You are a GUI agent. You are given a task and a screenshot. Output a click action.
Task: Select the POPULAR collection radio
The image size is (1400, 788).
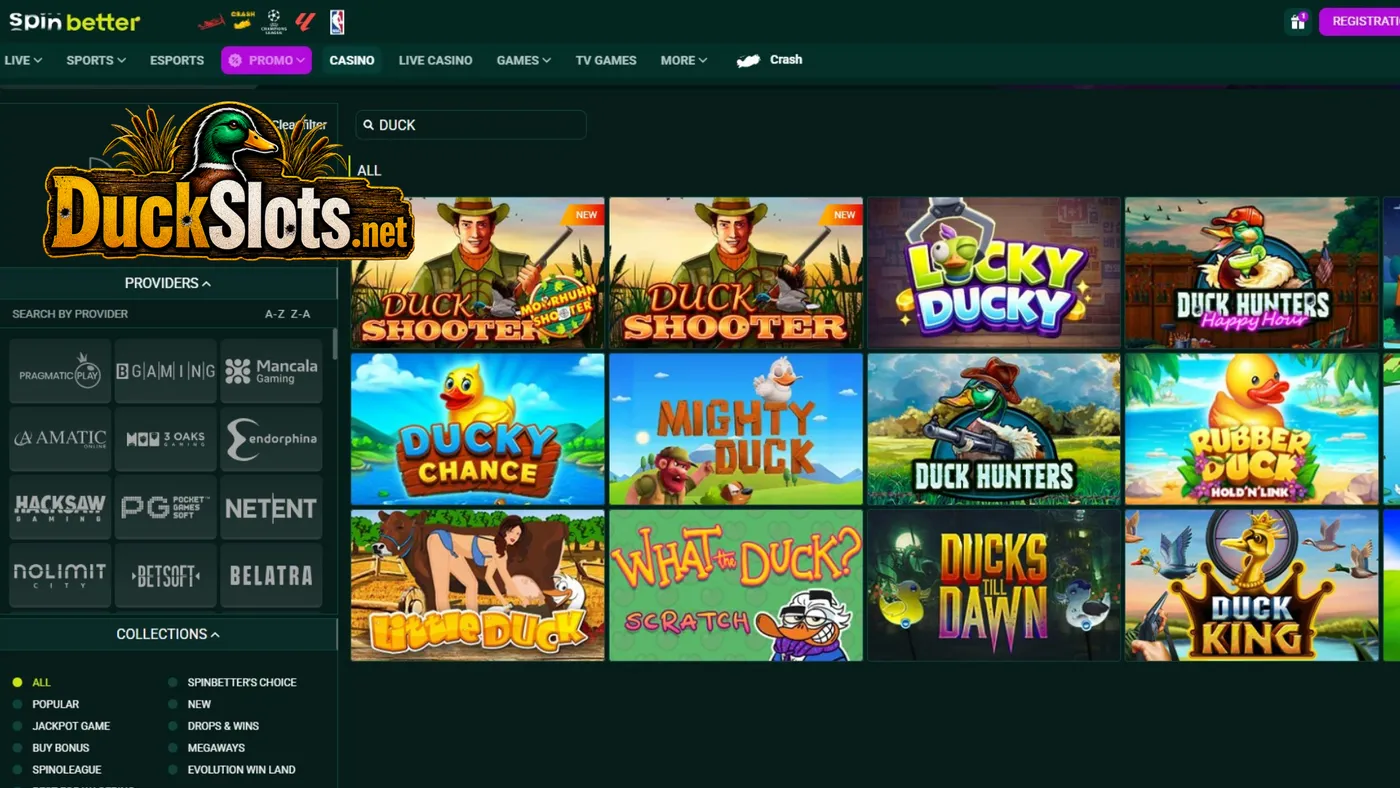17,704
